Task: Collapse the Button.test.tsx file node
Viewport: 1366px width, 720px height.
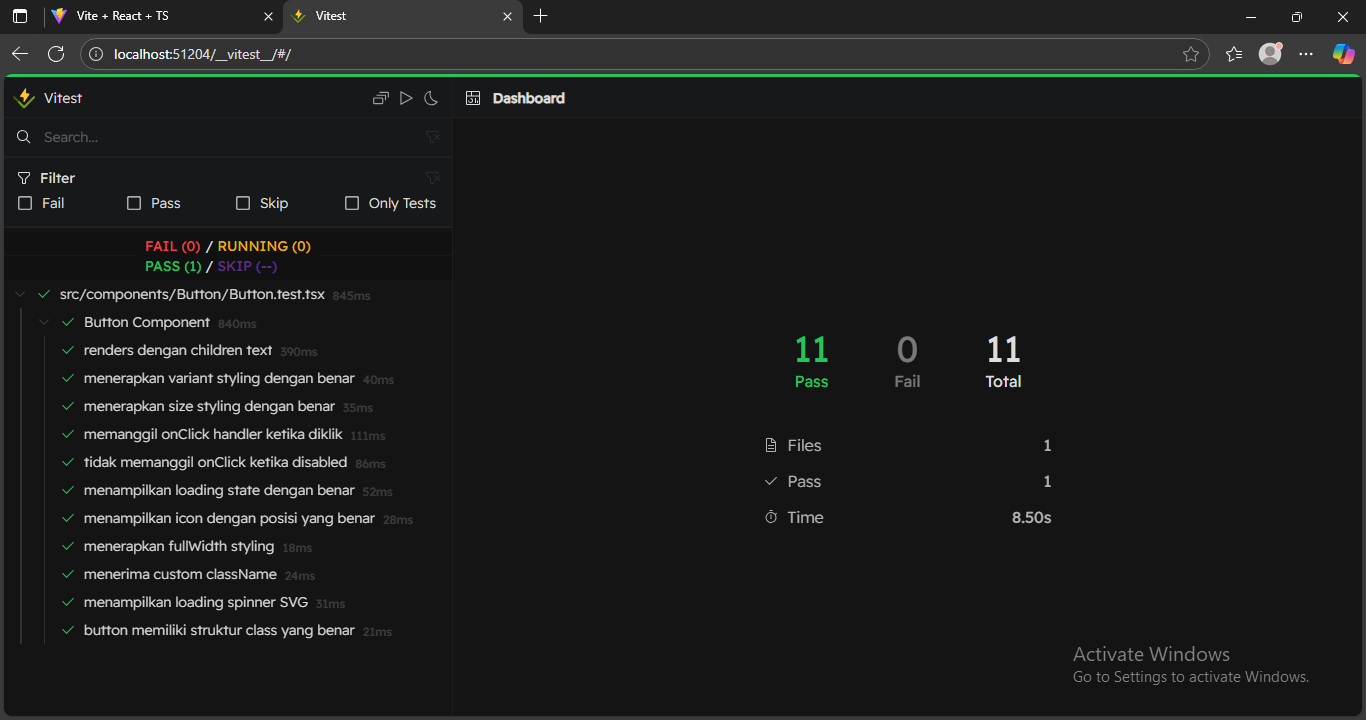Action: click(20, 295)
